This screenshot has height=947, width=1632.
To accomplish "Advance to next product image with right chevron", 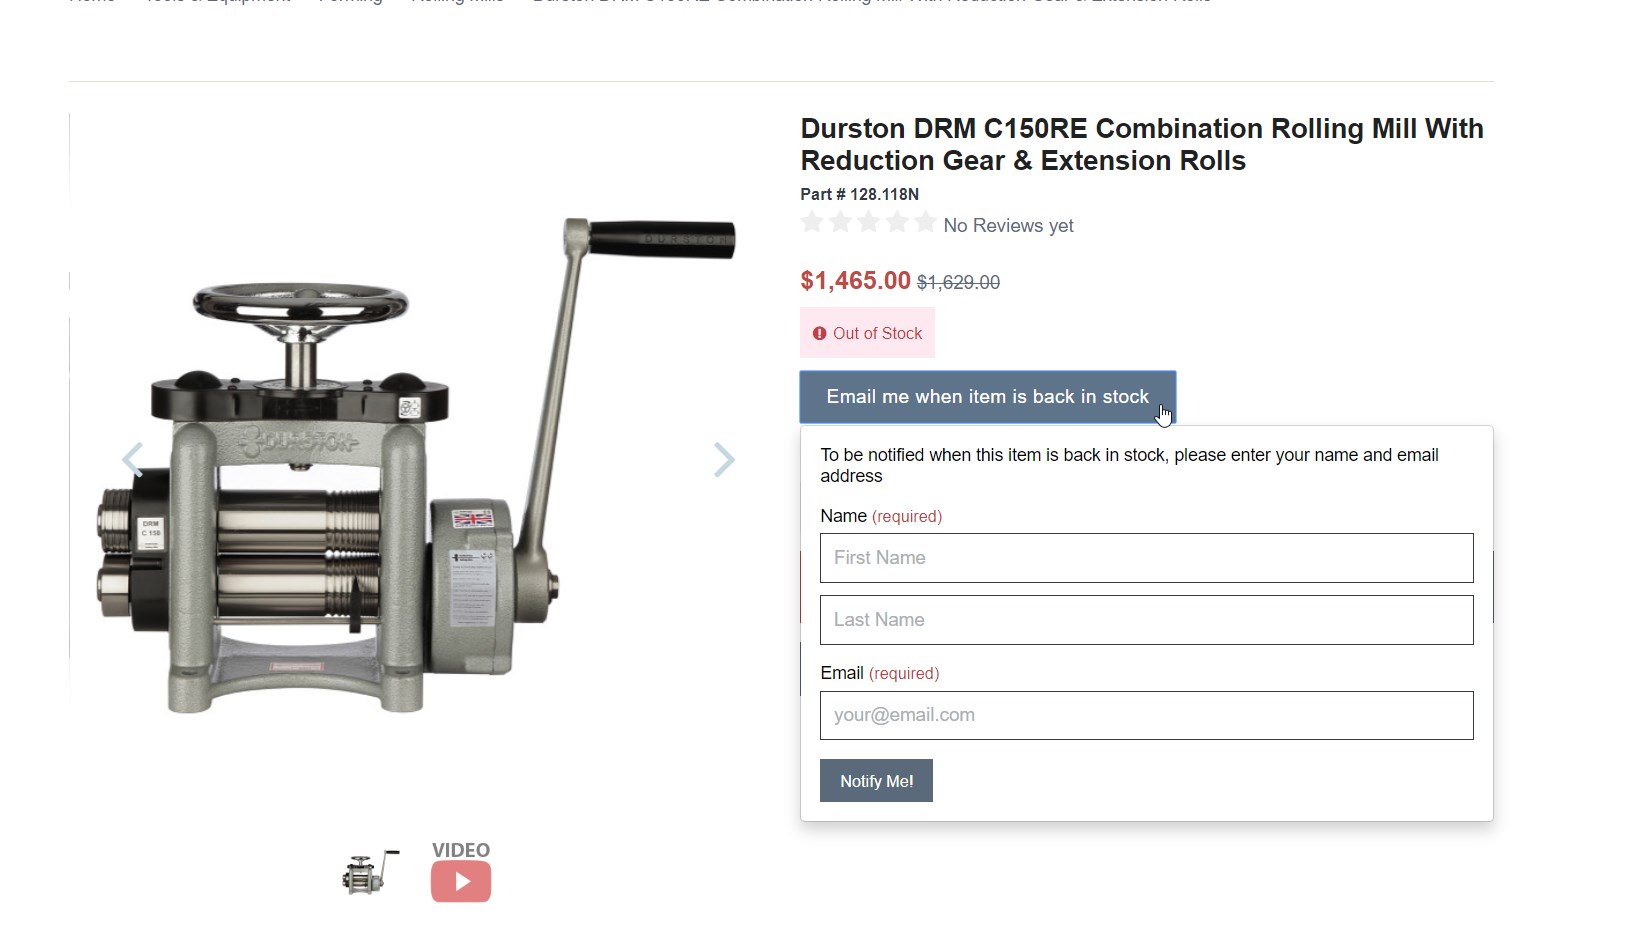I will [x=724, y=460].
